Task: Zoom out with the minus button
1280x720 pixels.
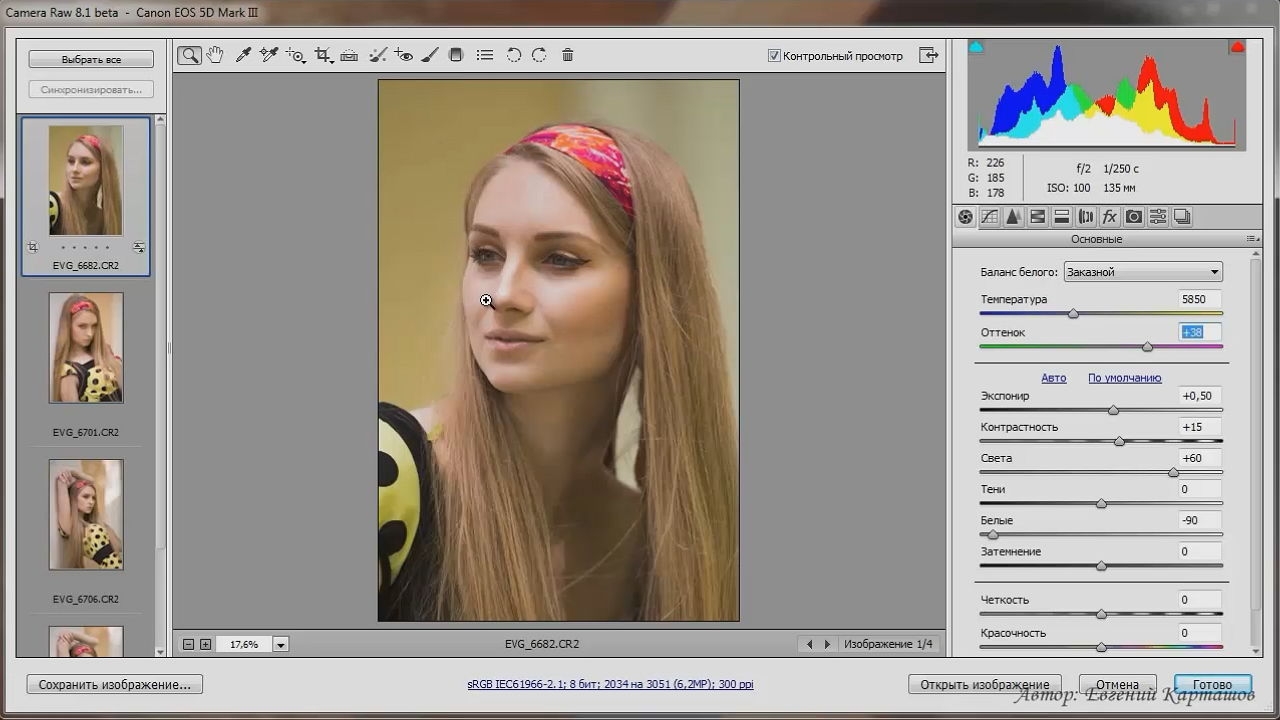Action: point(188,644)
